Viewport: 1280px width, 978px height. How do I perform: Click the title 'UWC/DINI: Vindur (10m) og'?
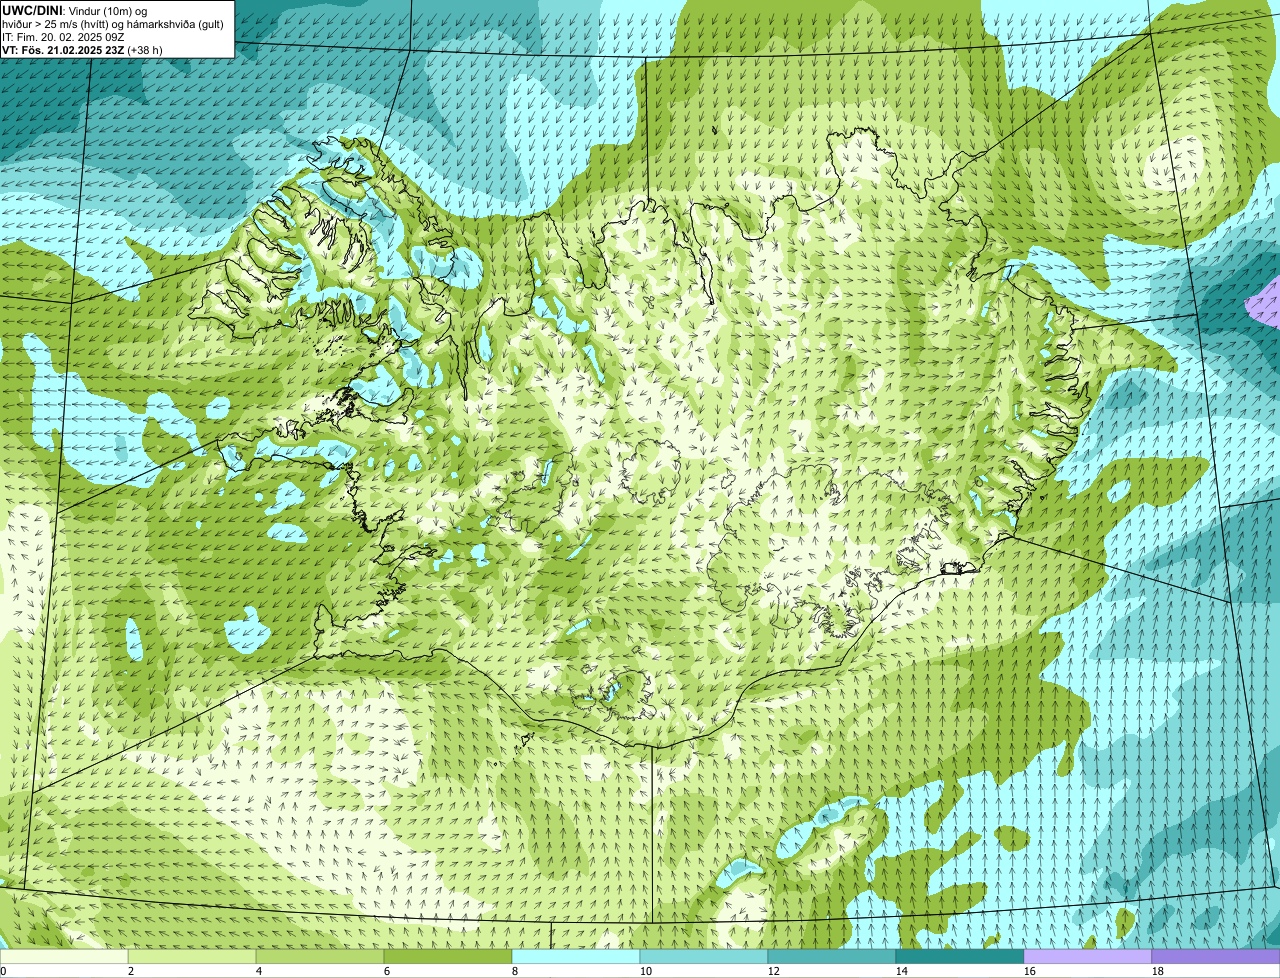coord(74,10)
